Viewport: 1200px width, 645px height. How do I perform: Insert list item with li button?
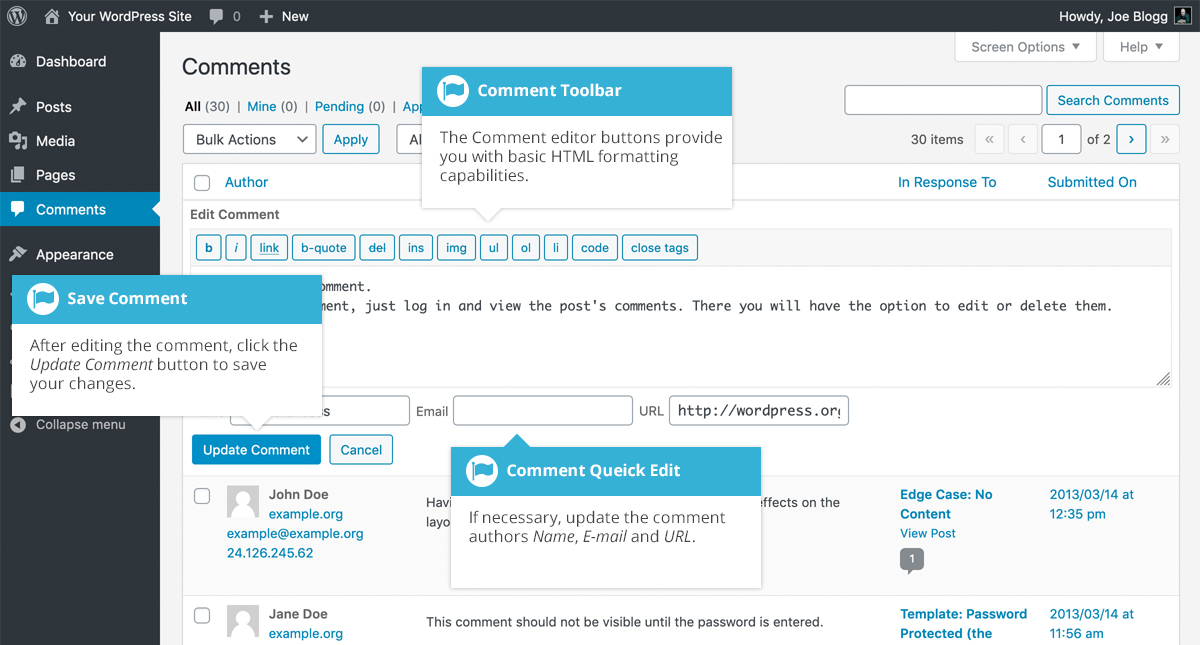click(x=556, y=248)
